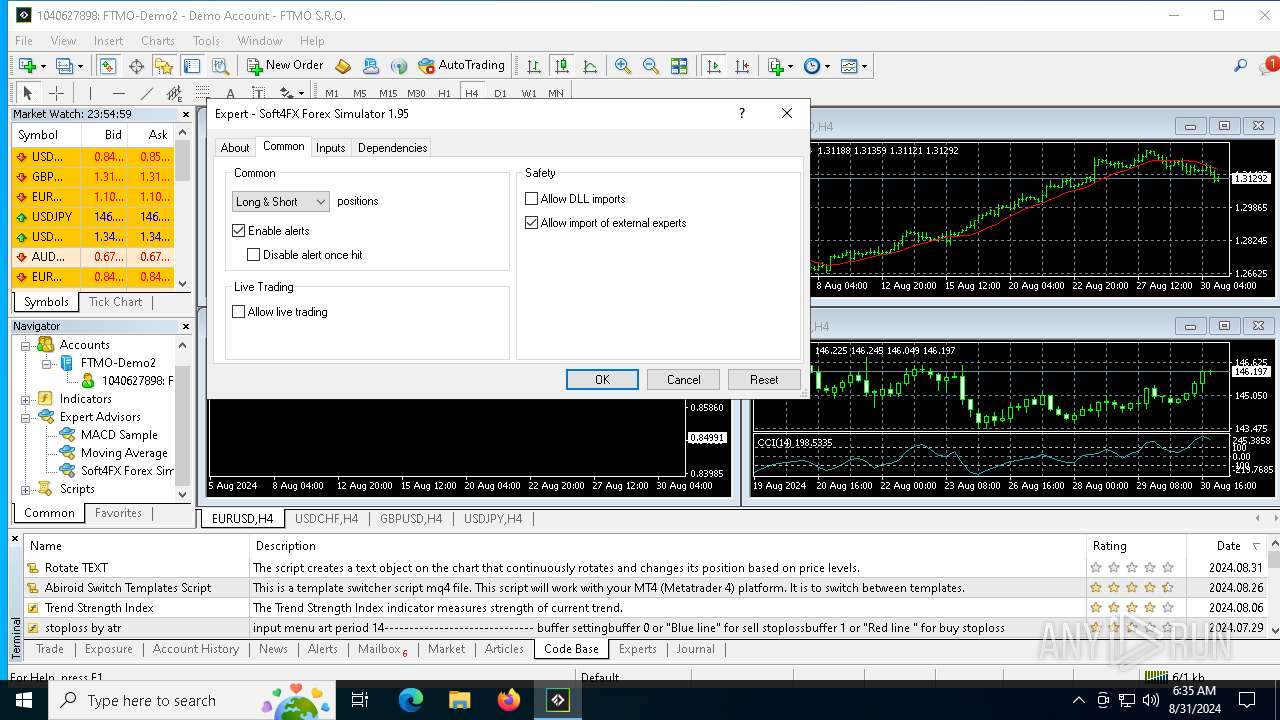Toggle the AutoTrading button

pyautogui.click(x=462, y=66)
